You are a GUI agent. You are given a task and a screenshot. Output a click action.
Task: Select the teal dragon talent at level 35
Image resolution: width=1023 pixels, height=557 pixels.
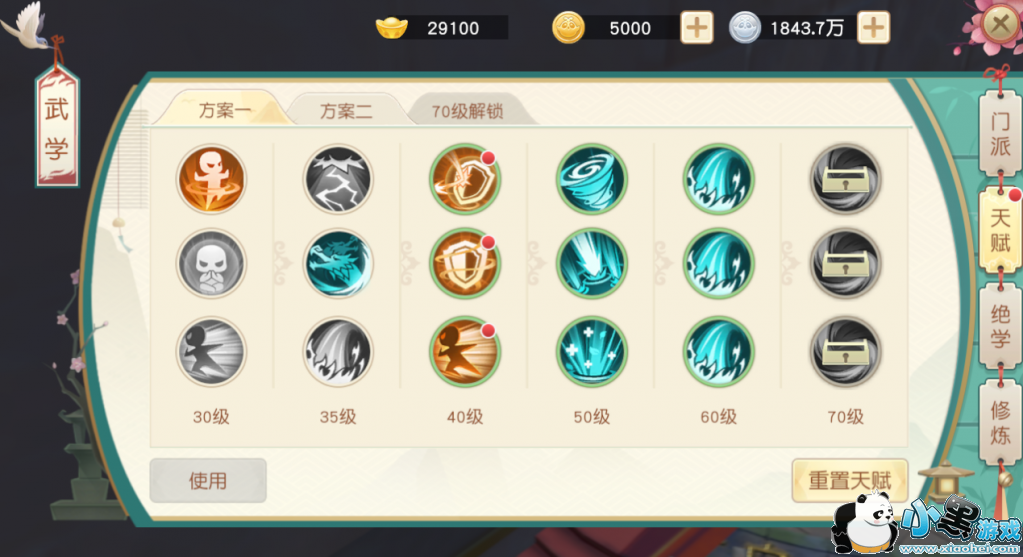click(338, 263)
